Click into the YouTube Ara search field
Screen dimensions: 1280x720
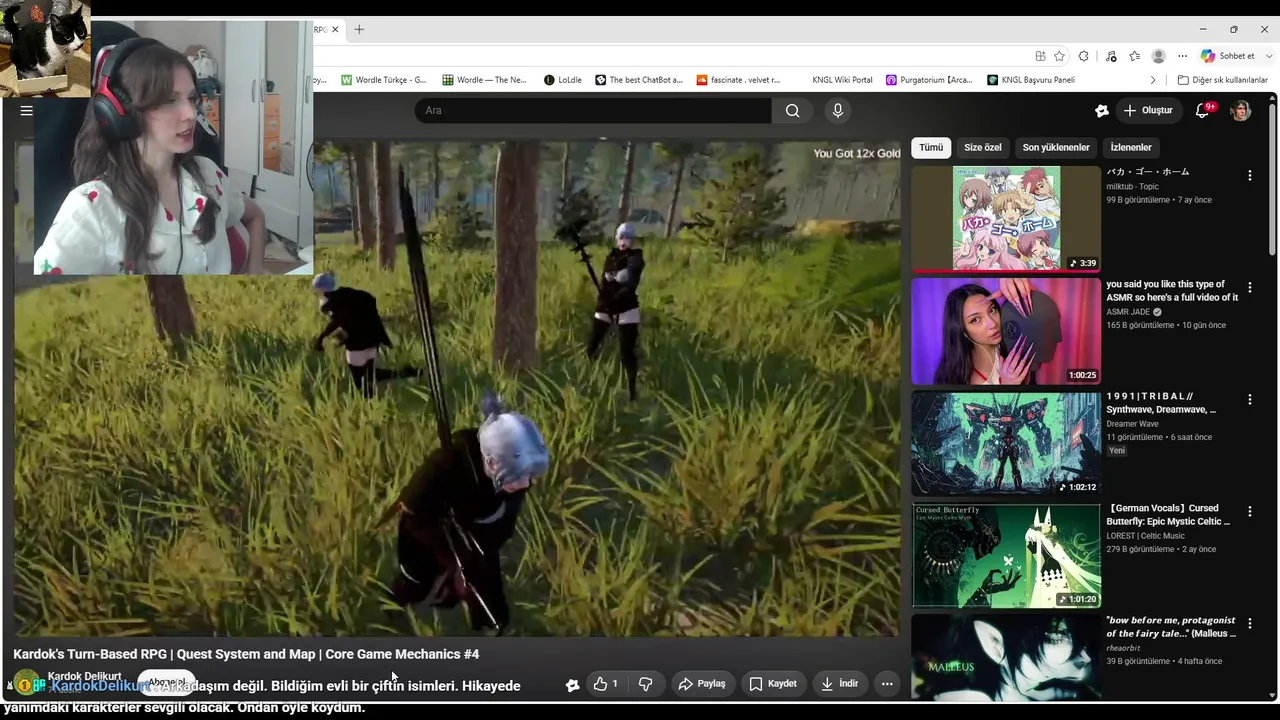coord(593,110)
